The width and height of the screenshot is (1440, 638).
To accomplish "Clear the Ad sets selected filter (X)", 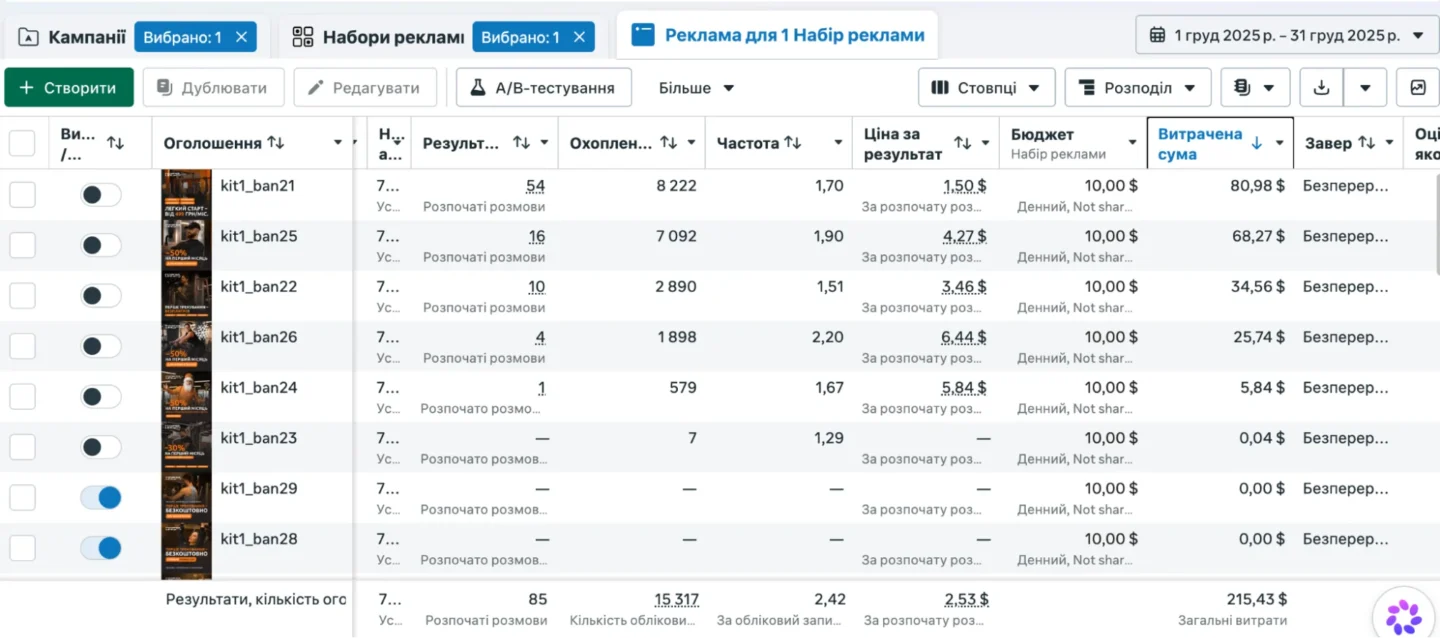I will pyautogui.click(x=579, y=37).
